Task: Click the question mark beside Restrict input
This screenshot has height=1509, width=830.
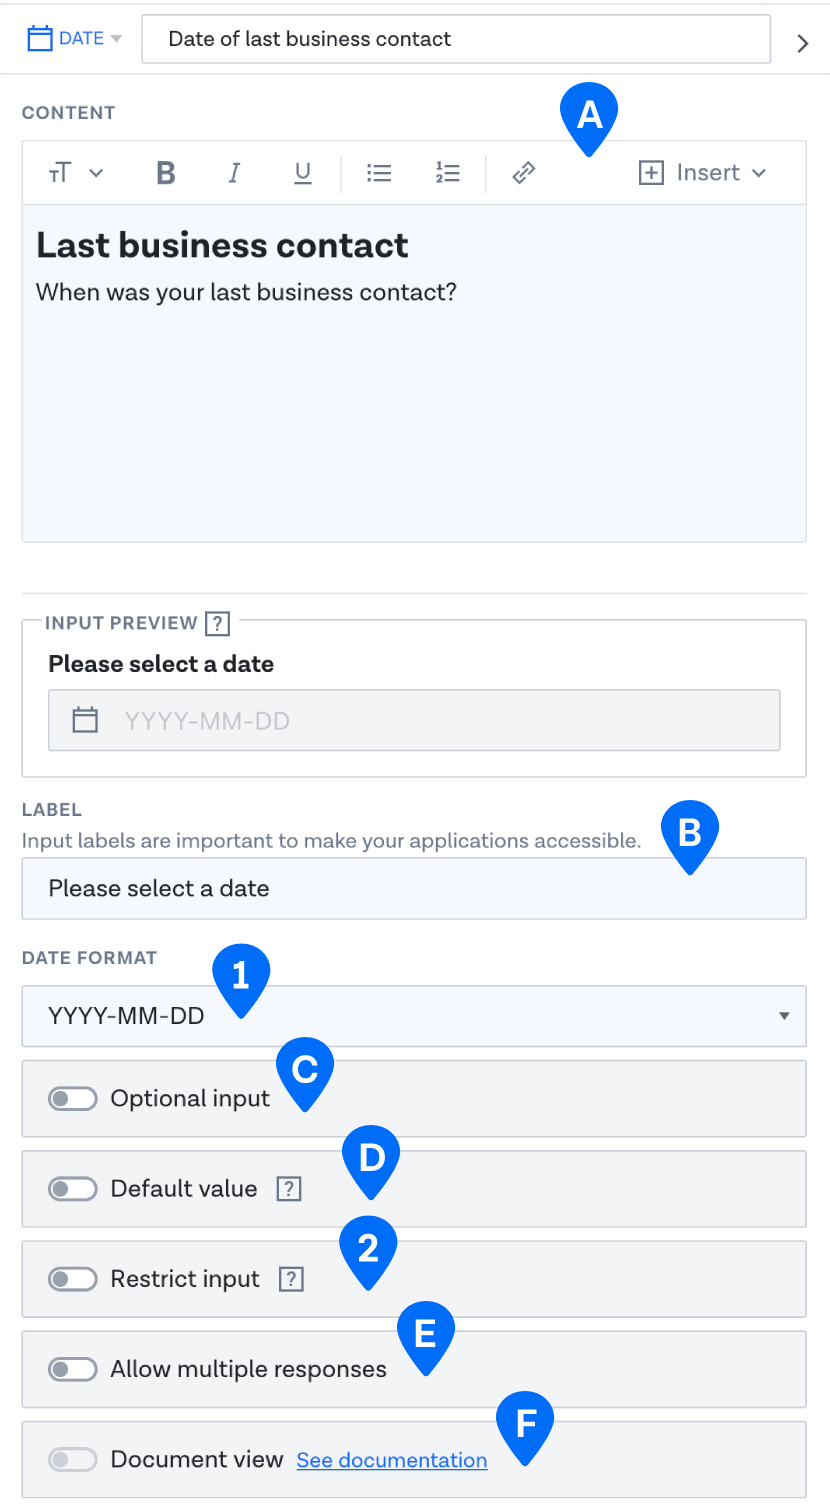Action: tap(289, 1278)
